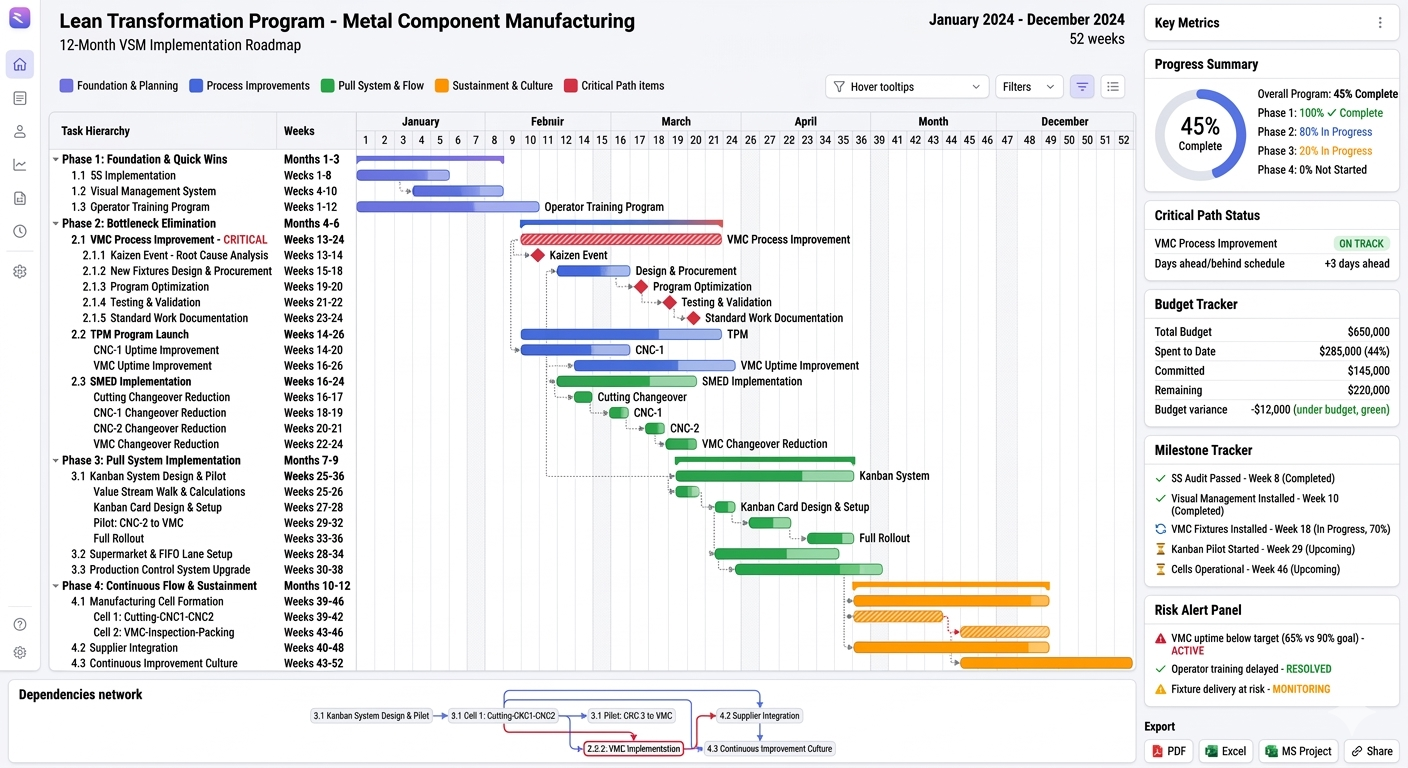Collapse Phase 2: Bottleneck Elimination row
Image resolution: width=1408 pixels, height=768 pixels.
[56, 224]
